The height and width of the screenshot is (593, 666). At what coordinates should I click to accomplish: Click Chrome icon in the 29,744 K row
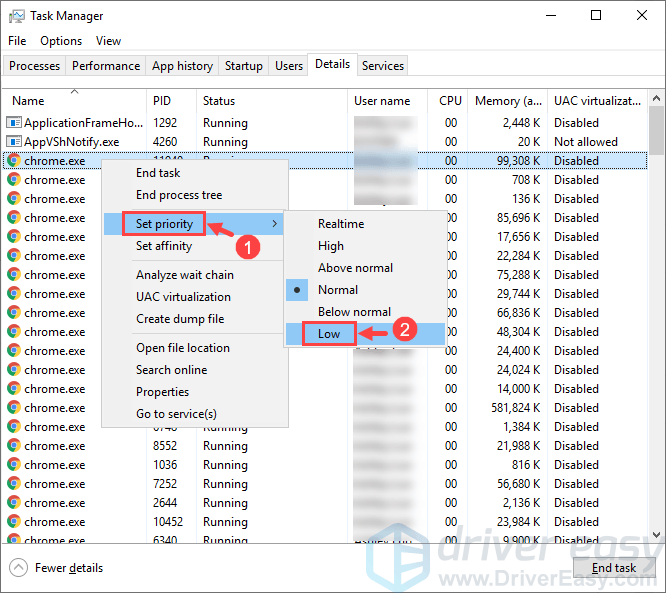14,294
